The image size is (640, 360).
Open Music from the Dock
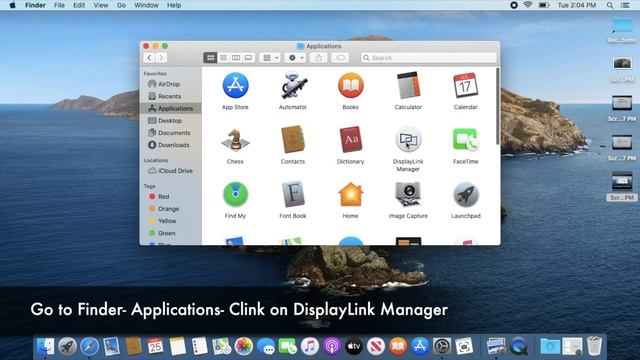coord(310,347)
